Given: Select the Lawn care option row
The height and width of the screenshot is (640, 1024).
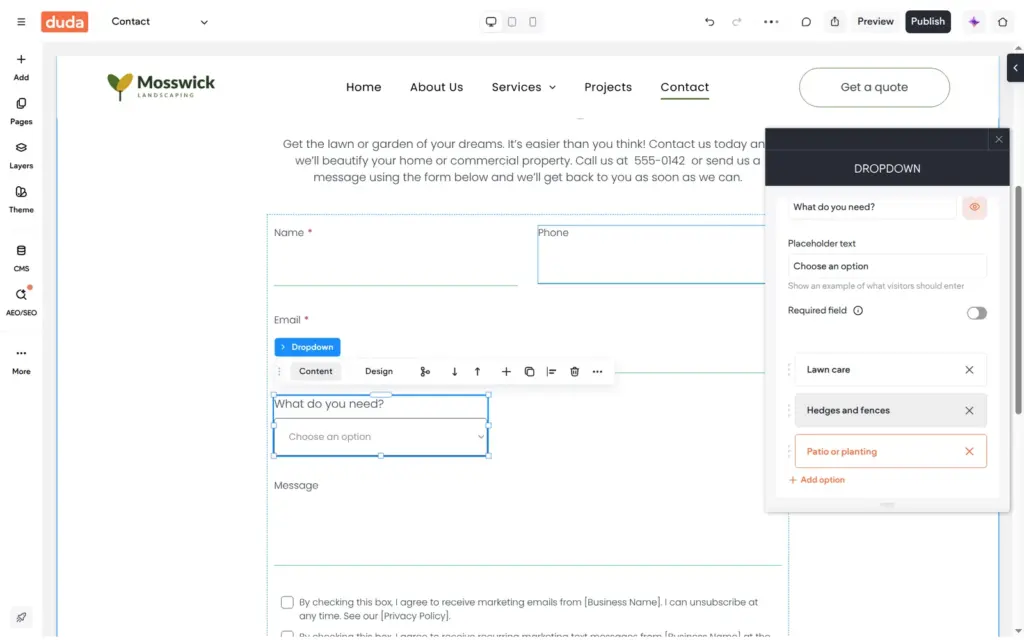Looking at the screenshot, I should 890,370.
